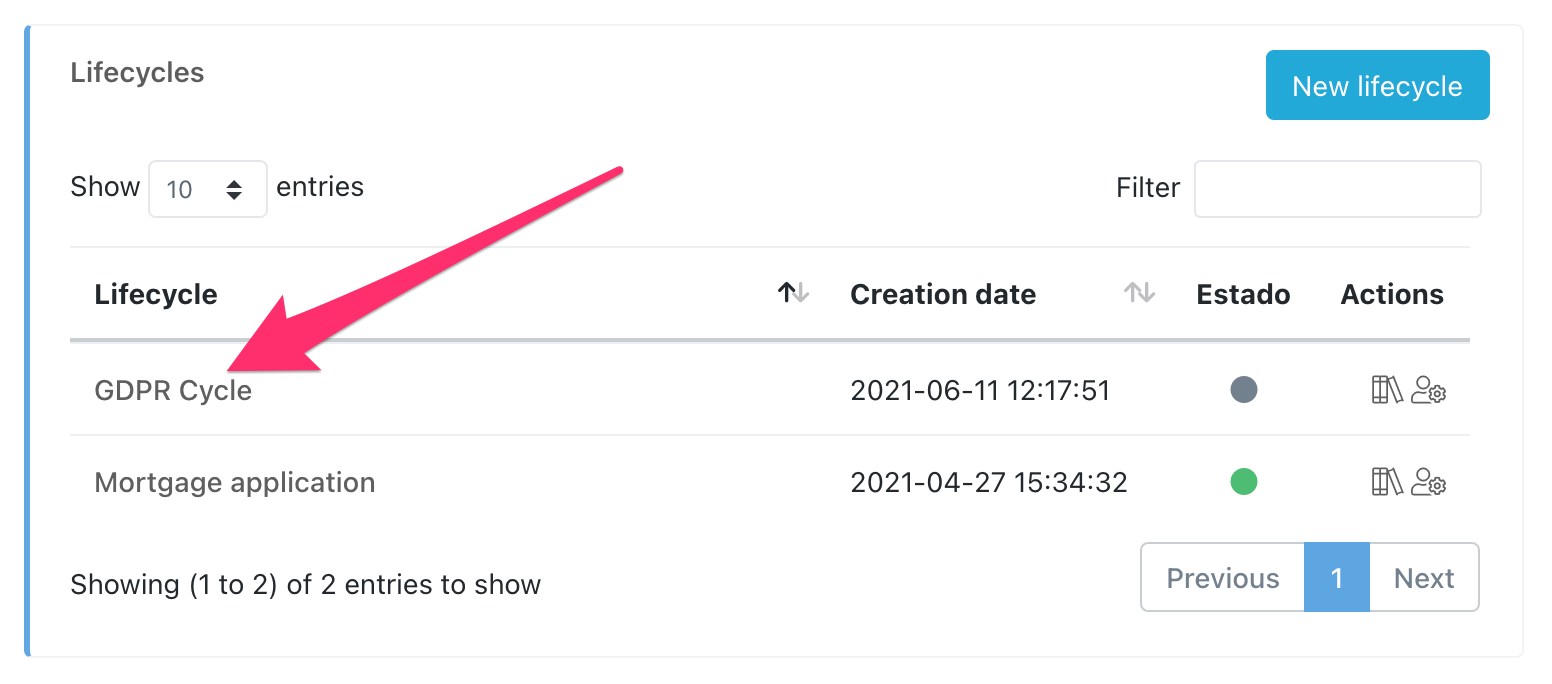This screenshot has width=1552, height=684.
Task: Click the Lifecycle column header
Action: click(x=156, y=295)
